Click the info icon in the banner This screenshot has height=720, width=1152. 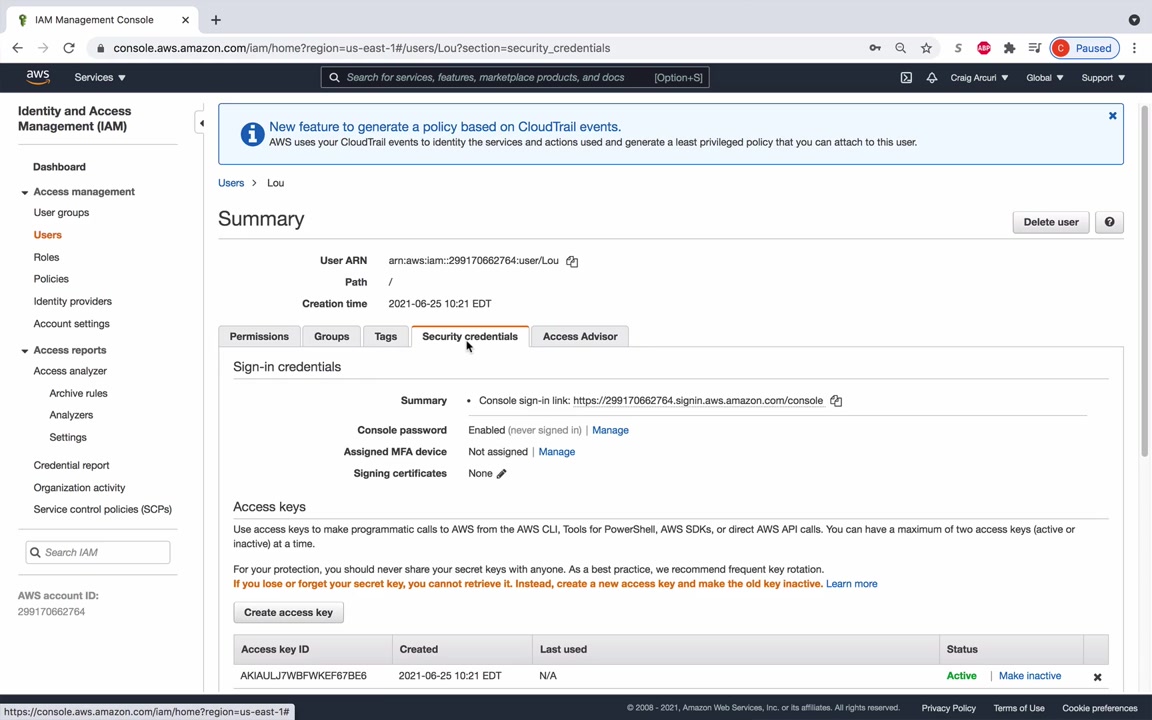(x=252, y=134)
